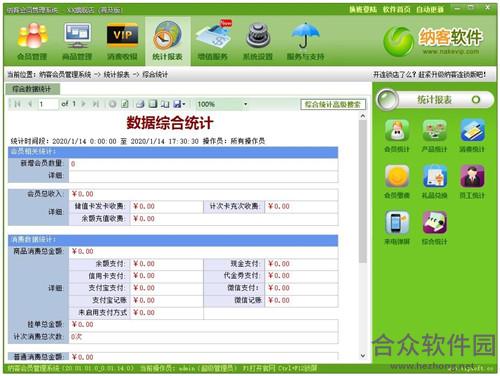500x376 pixels.
Task: Click 支付宝支付 label
Action: [x=107, y=288]
